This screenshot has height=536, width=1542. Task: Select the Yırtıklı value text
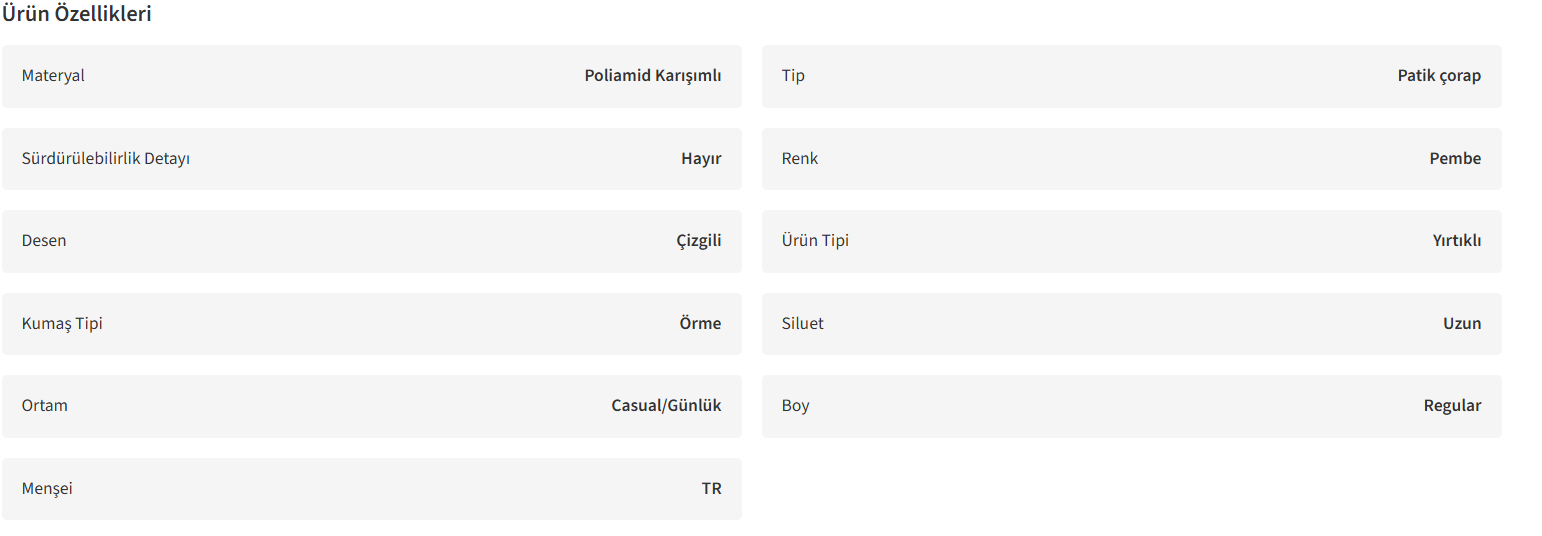(x=1457, y=241)
